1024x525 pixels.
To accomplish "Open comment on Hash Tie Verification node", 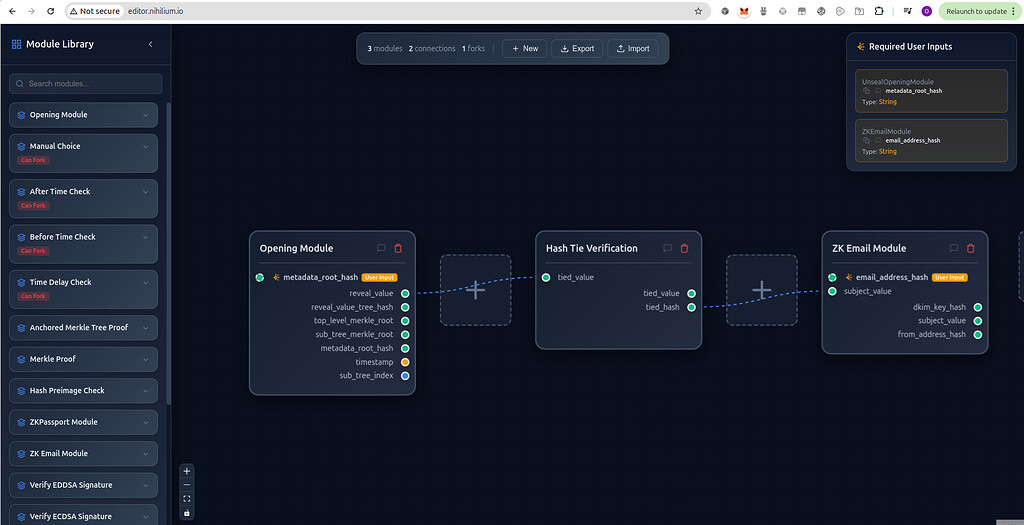I will click(667, 248).
